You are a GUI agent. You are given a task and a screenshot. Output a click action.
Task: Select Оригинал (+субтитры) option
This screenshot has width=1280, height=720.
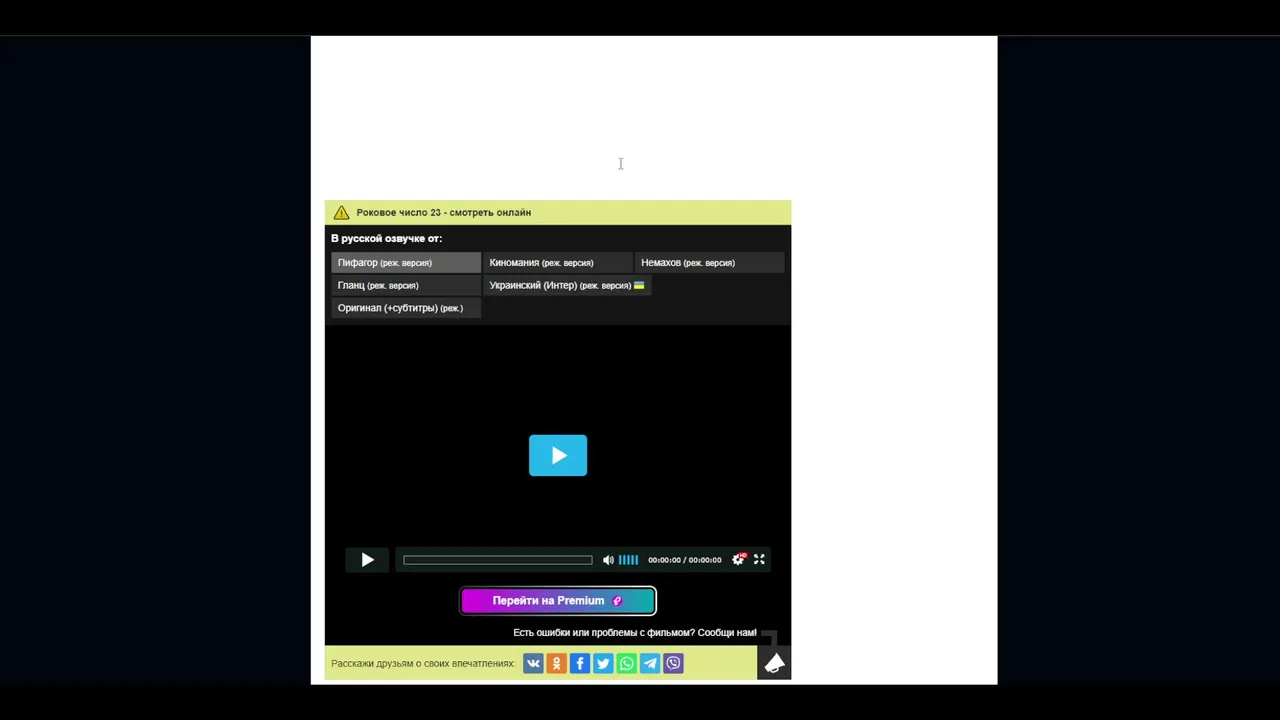[x=406, y=308]
